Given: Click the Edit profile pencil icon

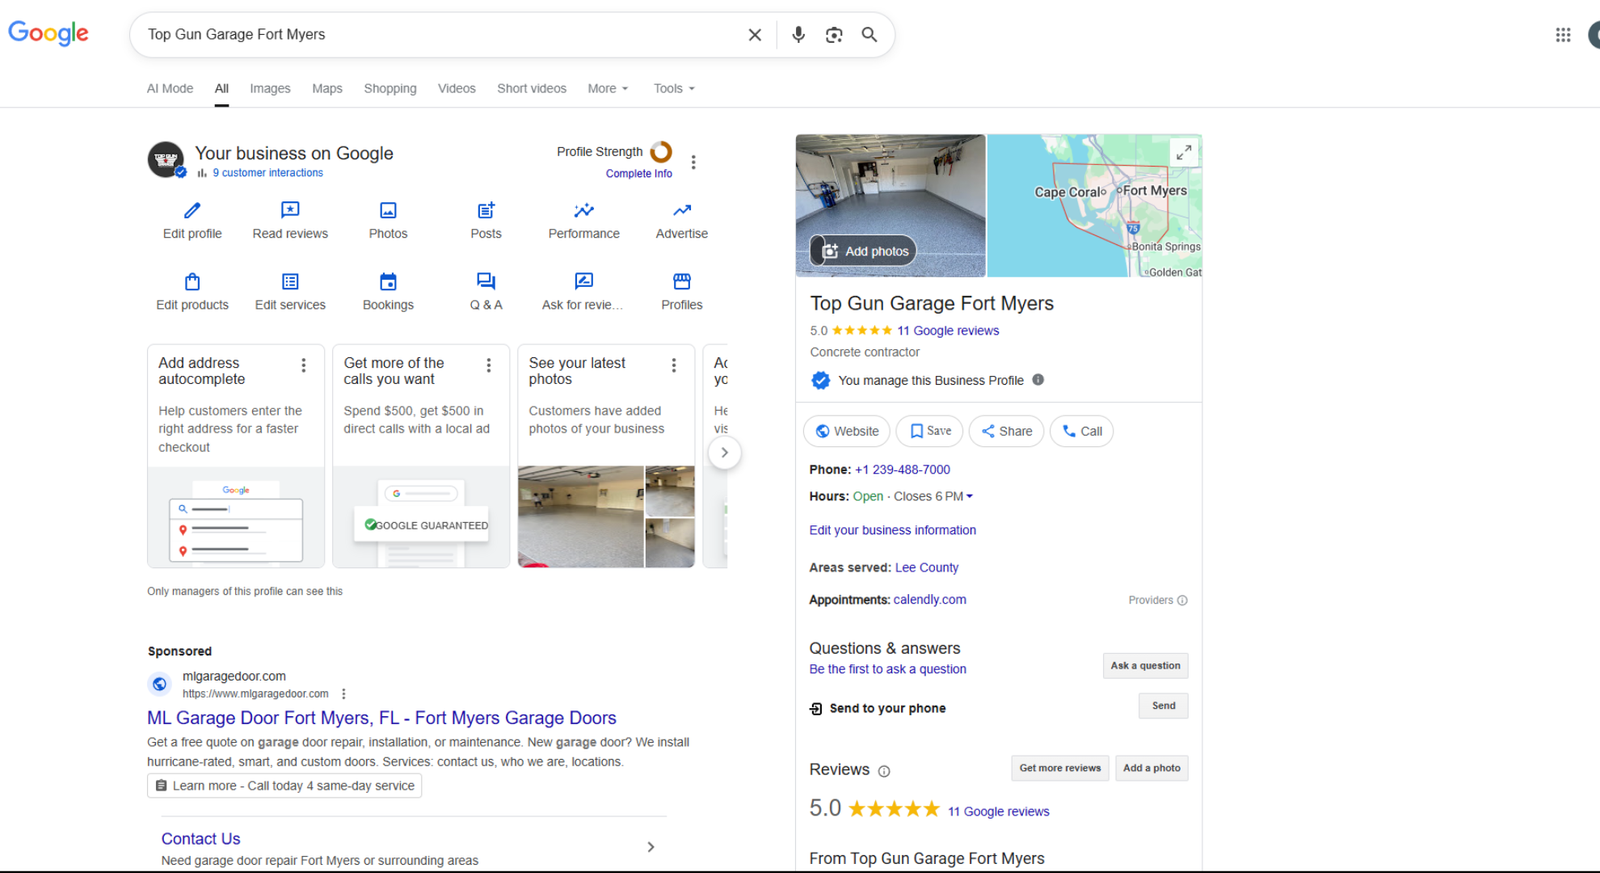Looking at the screenshot, I should click(x=192, y=210).
